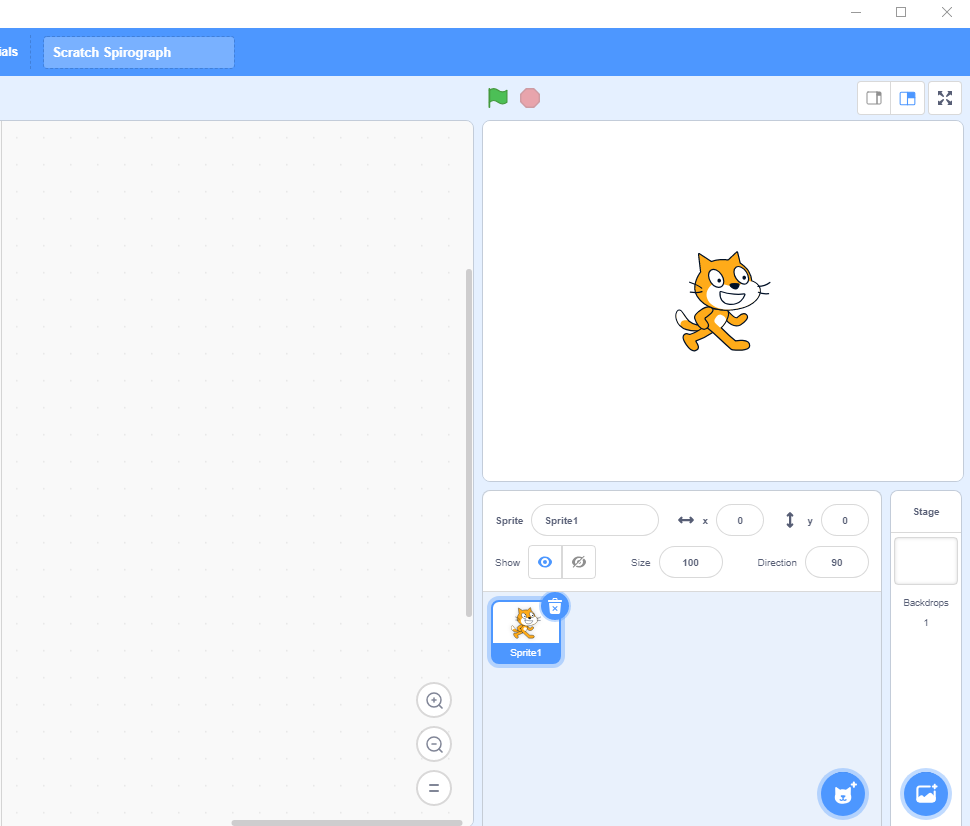
Task: Click the Size field showing 100
Action: (x=690, y=562)
